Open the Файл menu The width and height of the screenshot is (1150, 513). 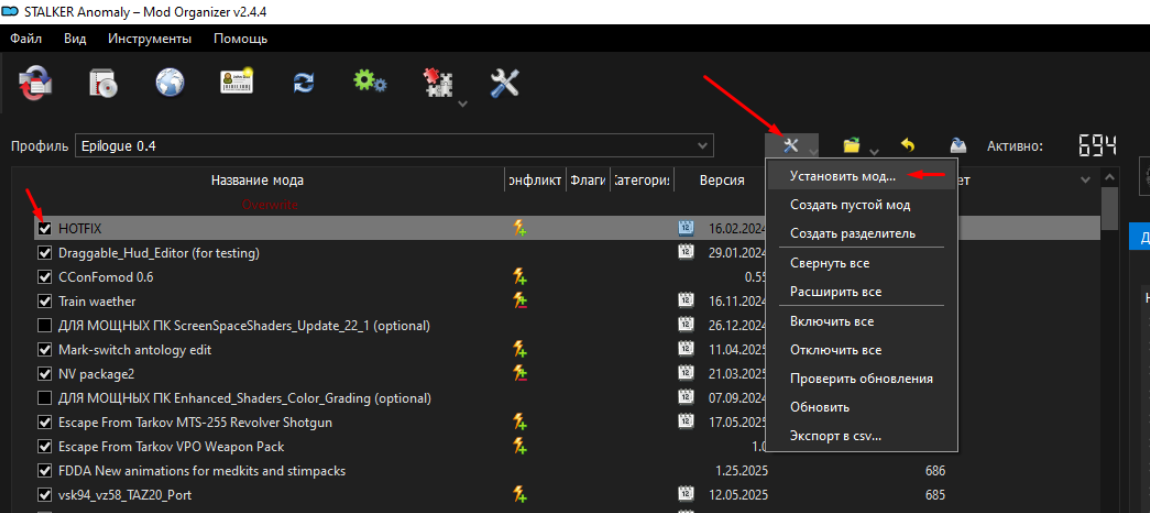coord(26,39)
